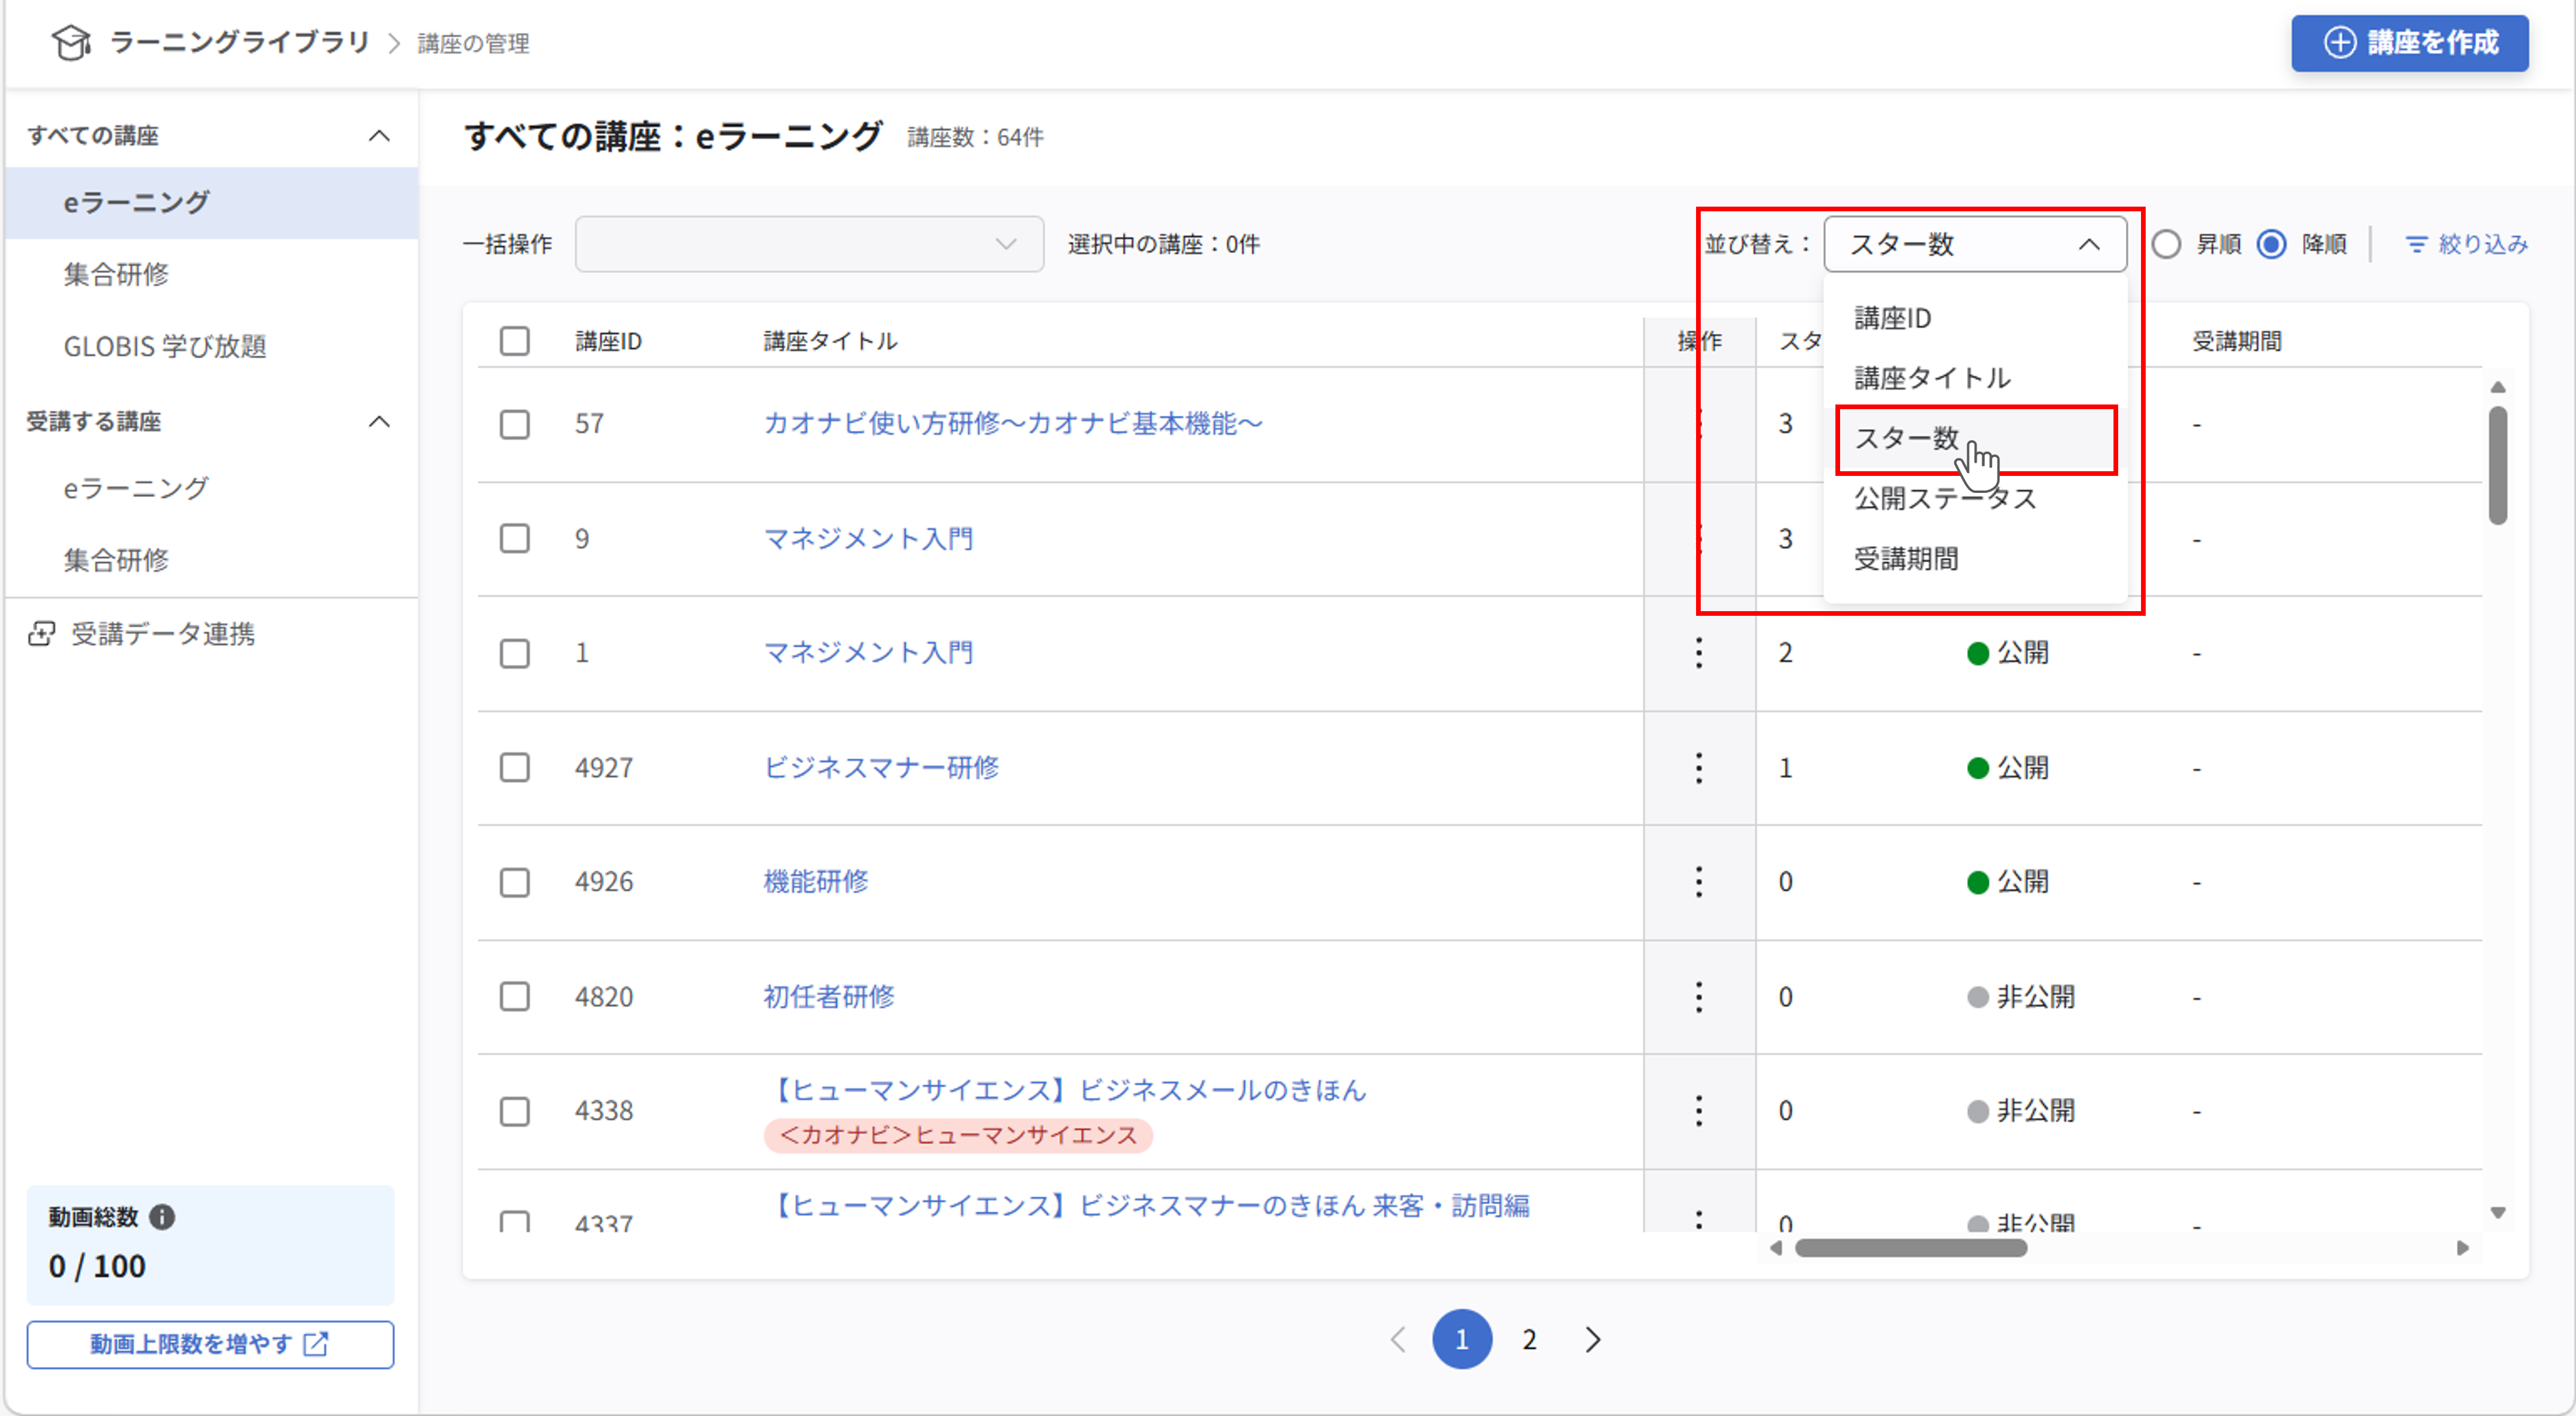Open course 初任者研修
This screenshot has width=2576, height=1416.
click(x=829, y=997)
